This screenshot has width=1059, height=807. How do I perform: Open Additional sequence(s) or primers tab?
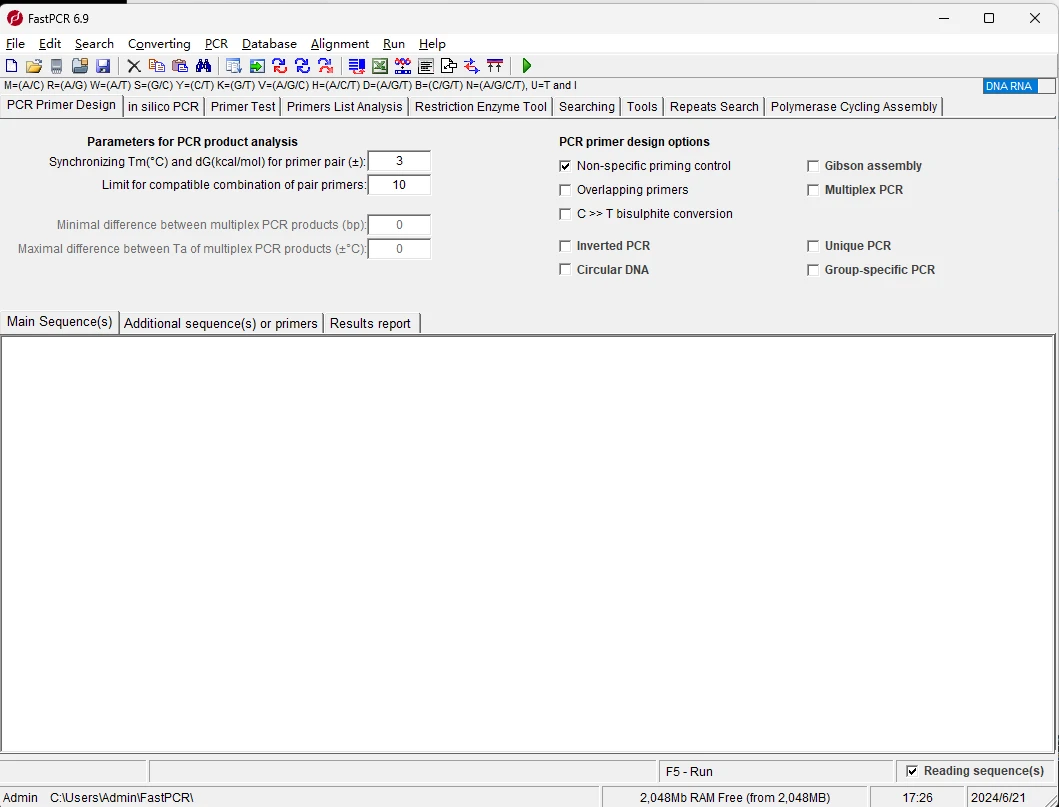(221, 323)
